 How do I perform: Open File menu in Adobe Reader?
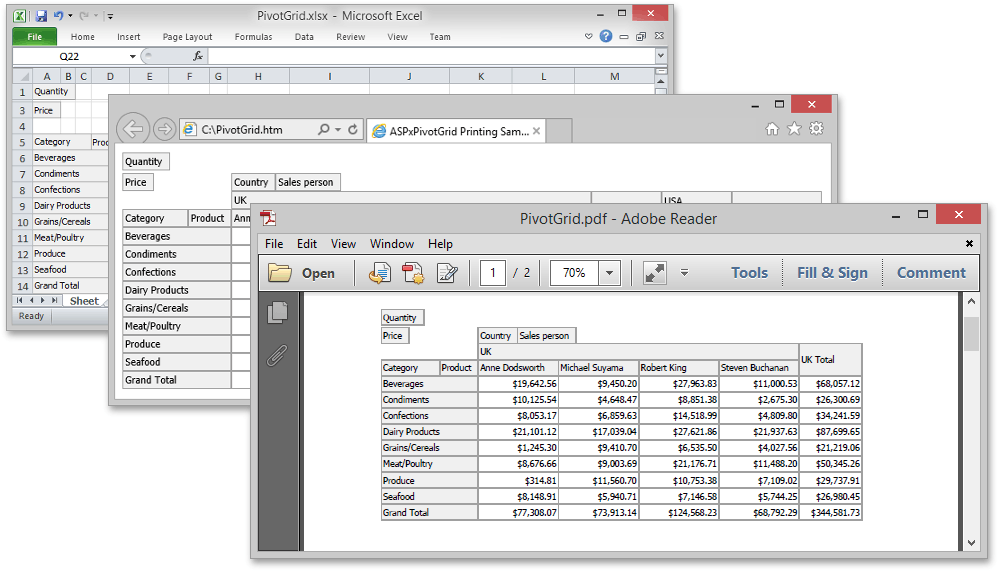[x=274, y=244]
